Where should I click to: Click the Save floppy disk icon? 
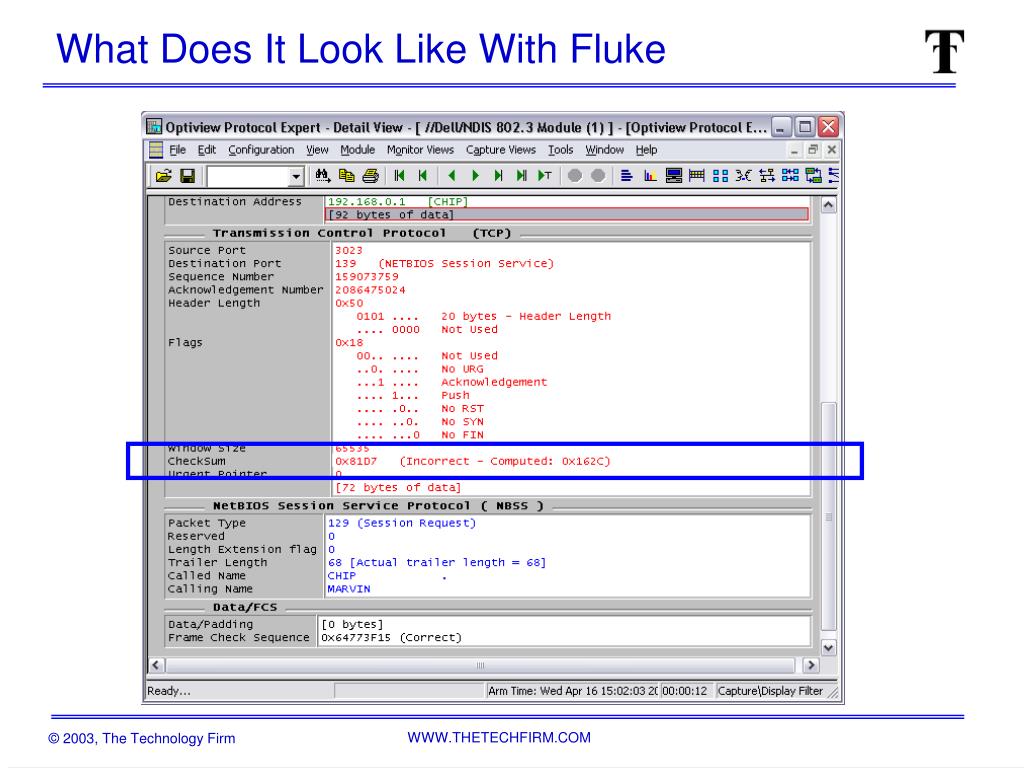click(187, 176)
